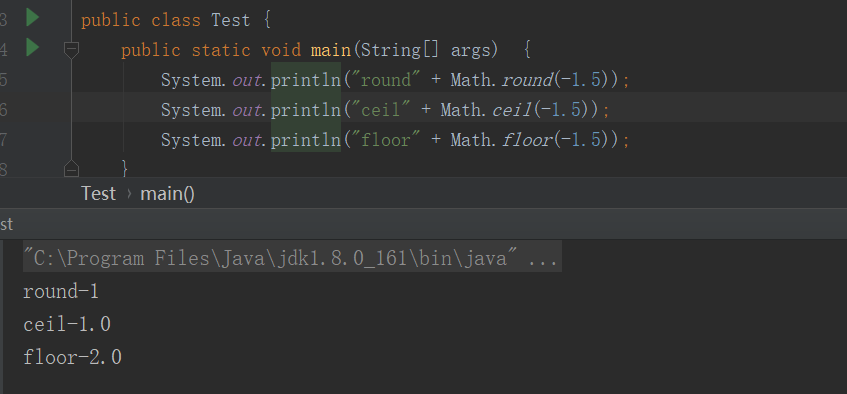Click the ceil method in Math.ceil call
This screenshot has height=394, width=847.
(x=512, y=111)
